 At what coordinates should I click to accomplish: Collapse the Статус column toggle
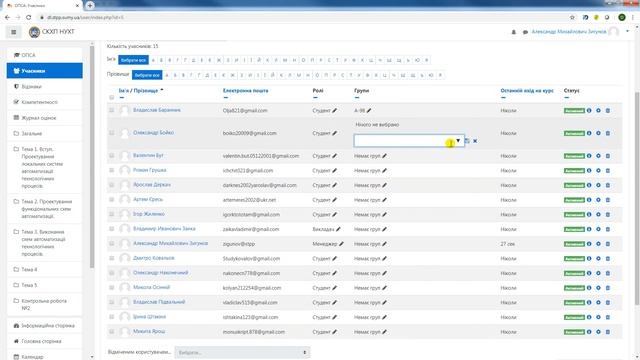point(567,98)
